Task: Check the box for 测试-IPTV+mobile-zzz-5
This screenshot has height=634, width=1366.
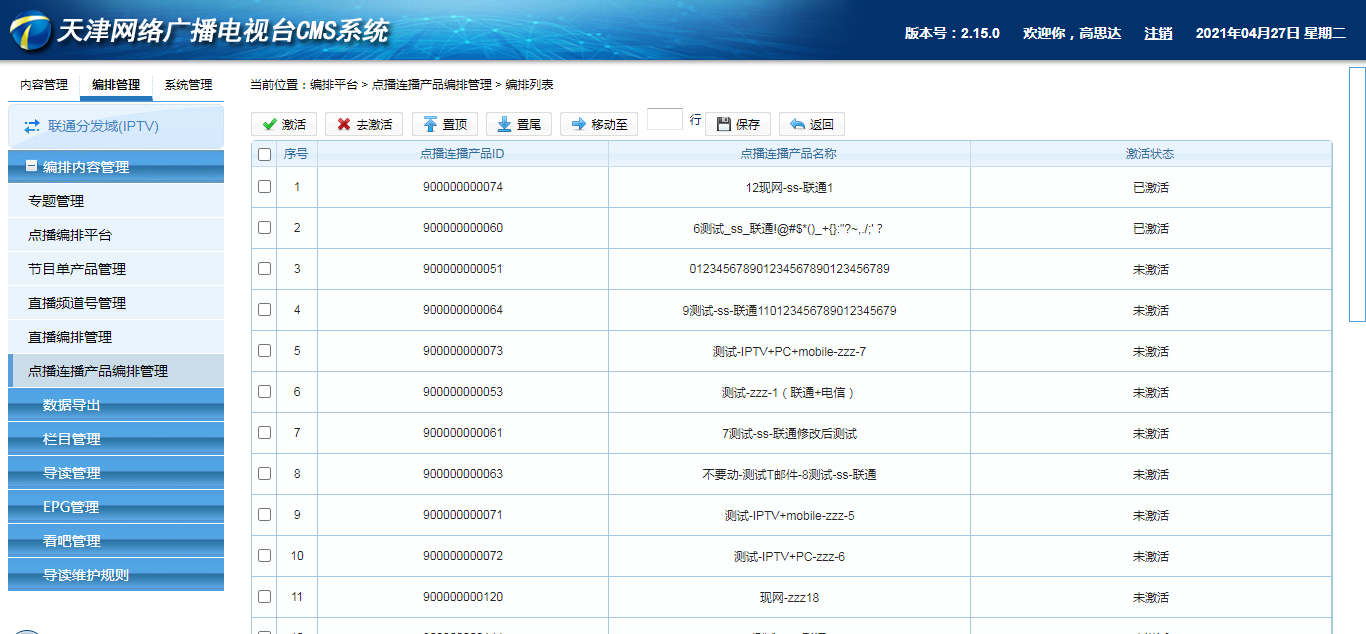Action: tap(264, 514)
